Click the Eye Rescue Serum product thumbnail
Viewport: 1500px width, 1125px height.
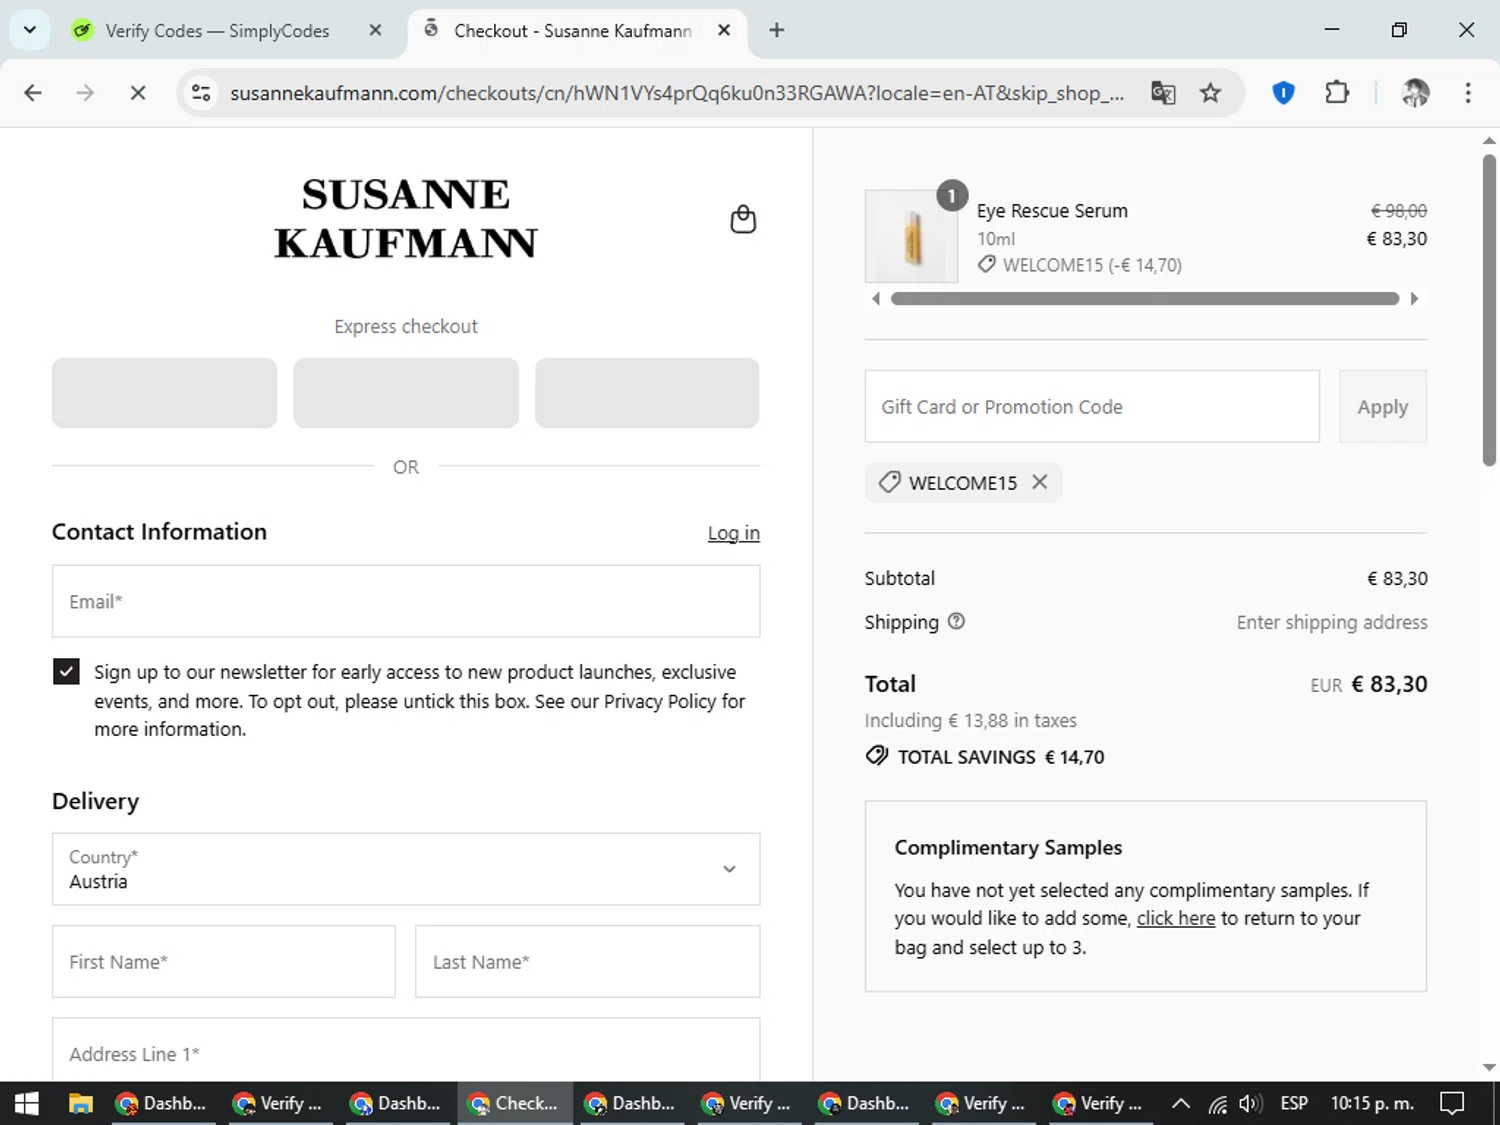(911, 237)
